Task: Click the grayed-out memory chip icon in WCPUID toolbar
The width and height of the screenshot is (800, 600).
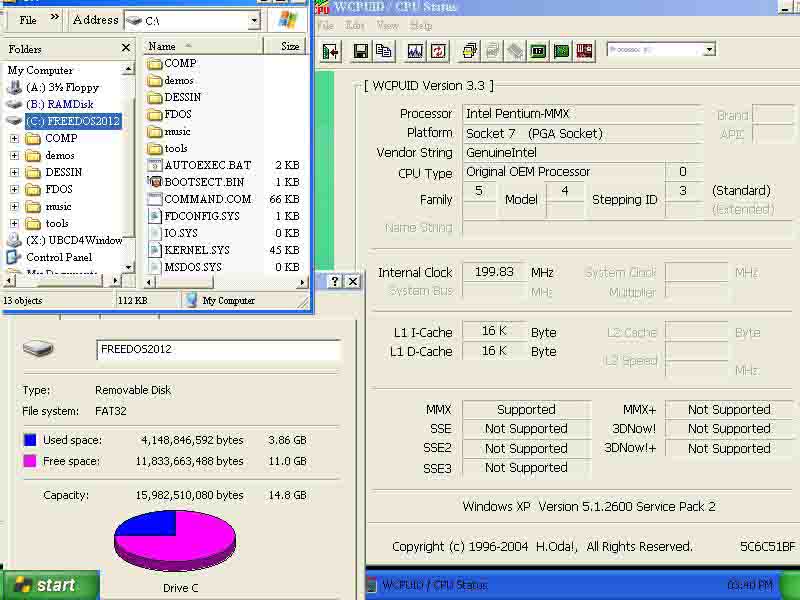Action: (x=515, y=51)
